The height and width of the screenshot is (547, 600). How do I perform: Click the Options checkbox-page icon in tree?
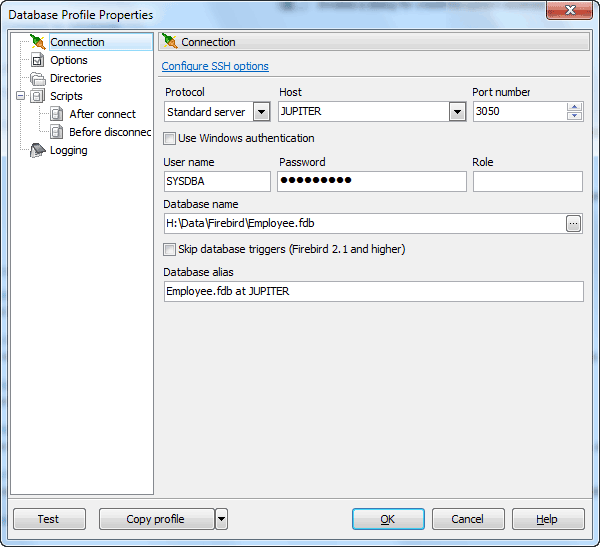38,60
